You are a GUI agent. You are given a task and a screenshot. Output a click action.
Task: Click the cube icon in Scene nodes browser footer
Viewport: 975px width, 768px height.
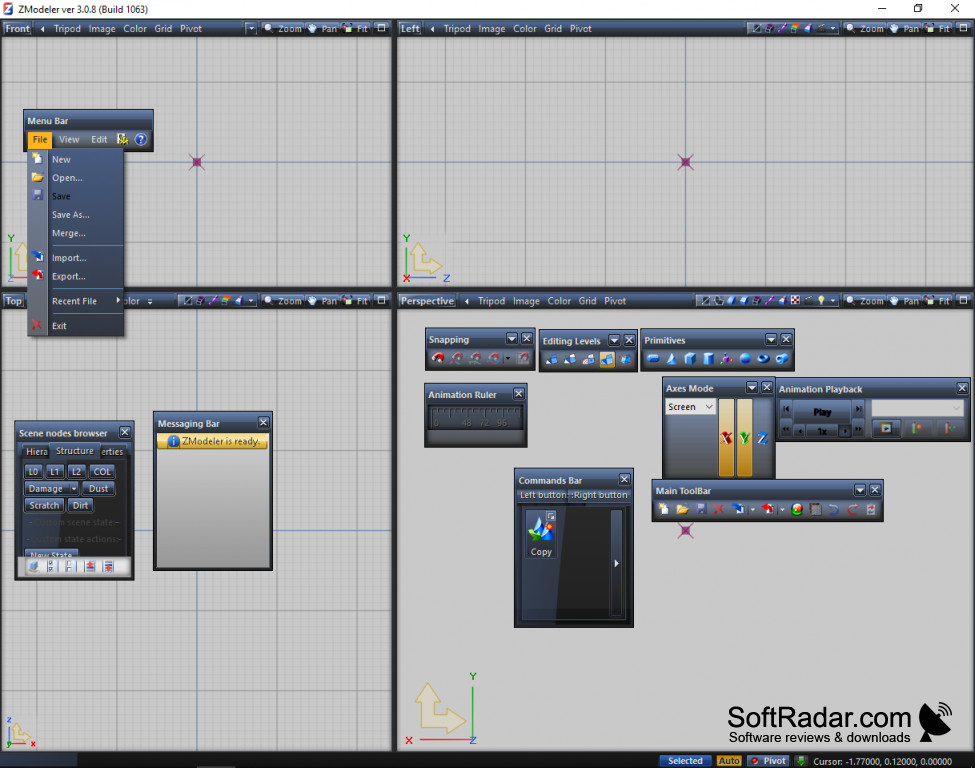(x=34, y=566)
